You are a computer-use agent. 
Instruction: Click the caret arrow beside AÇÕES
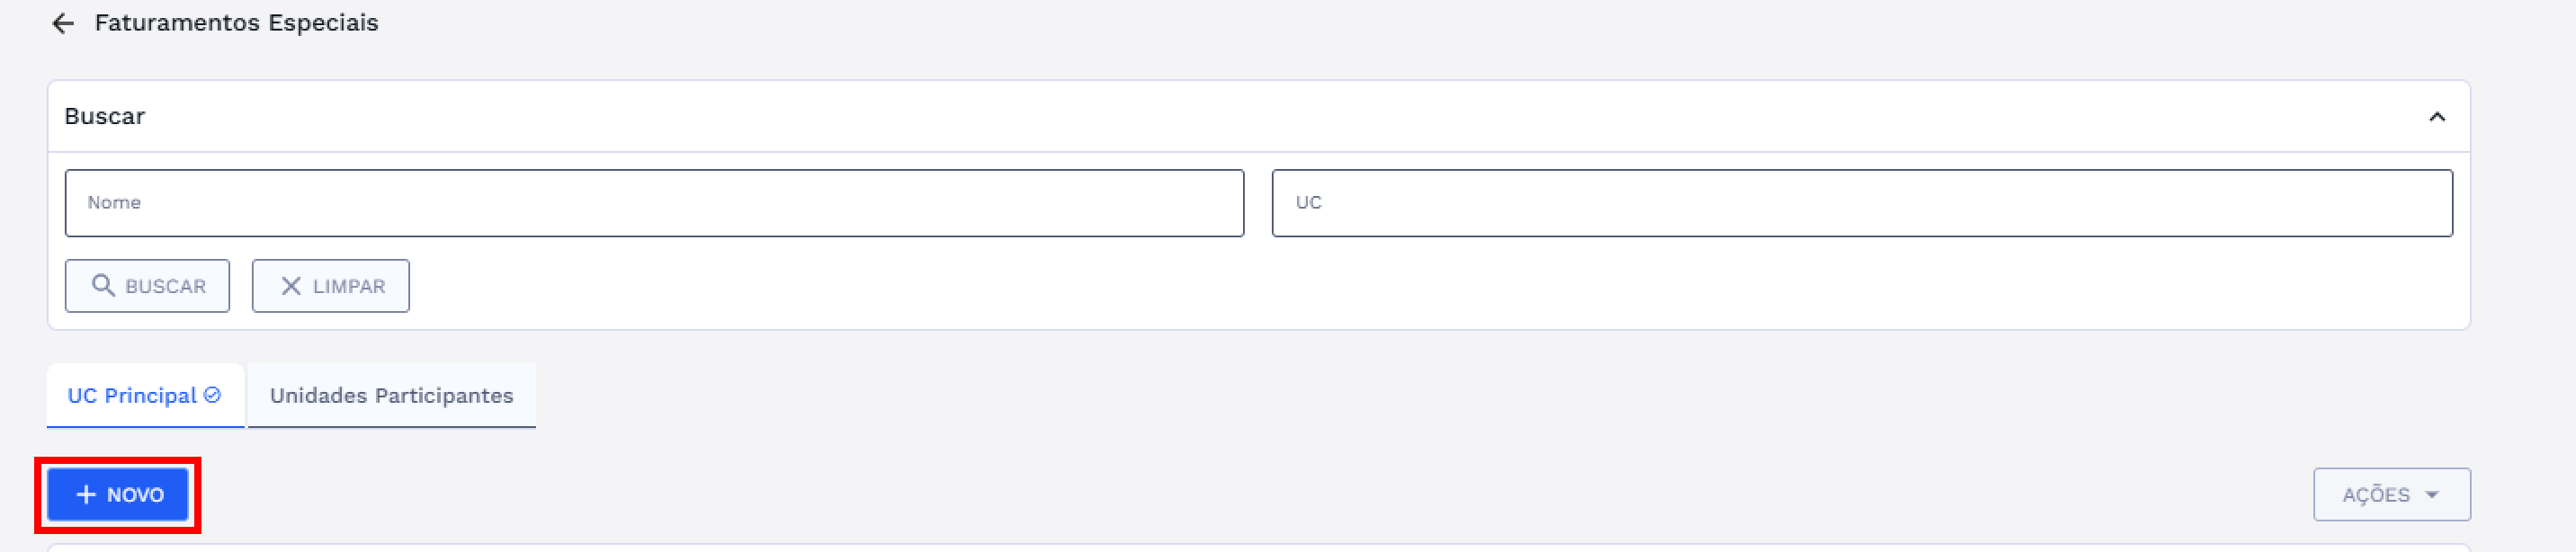(2432, 495)
